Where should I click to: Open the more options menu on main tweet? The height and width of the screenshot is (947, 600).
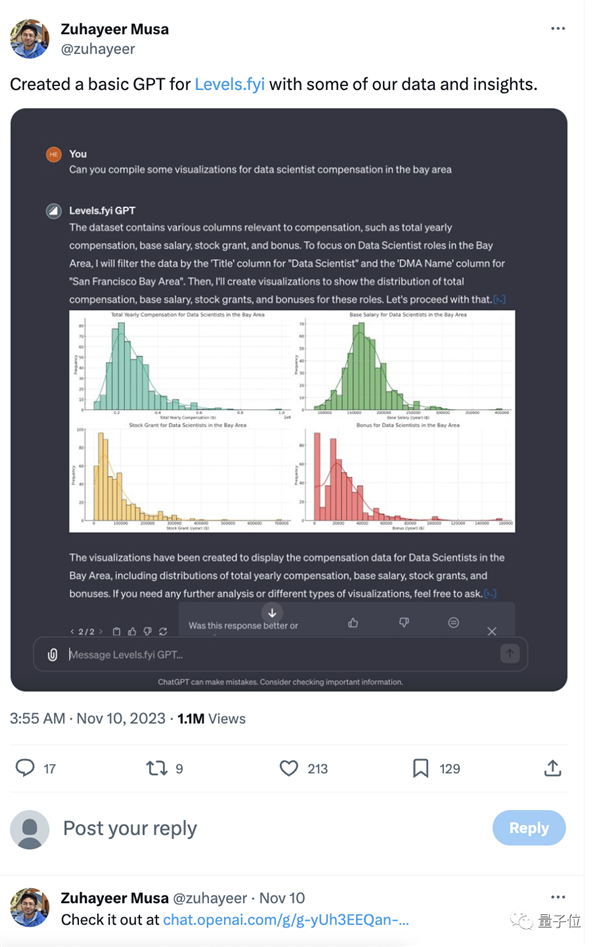click(x=558, y=29)
